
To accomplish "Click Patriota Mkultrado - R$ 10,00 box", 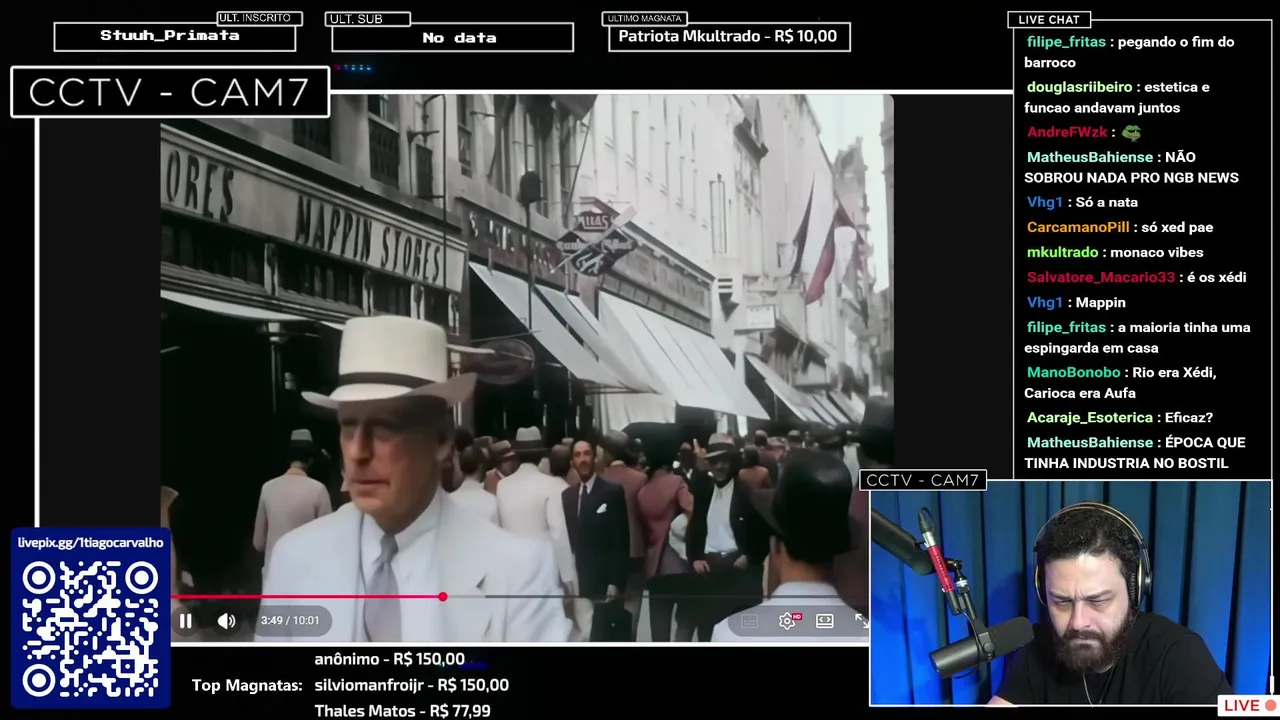I will [729, 37].
